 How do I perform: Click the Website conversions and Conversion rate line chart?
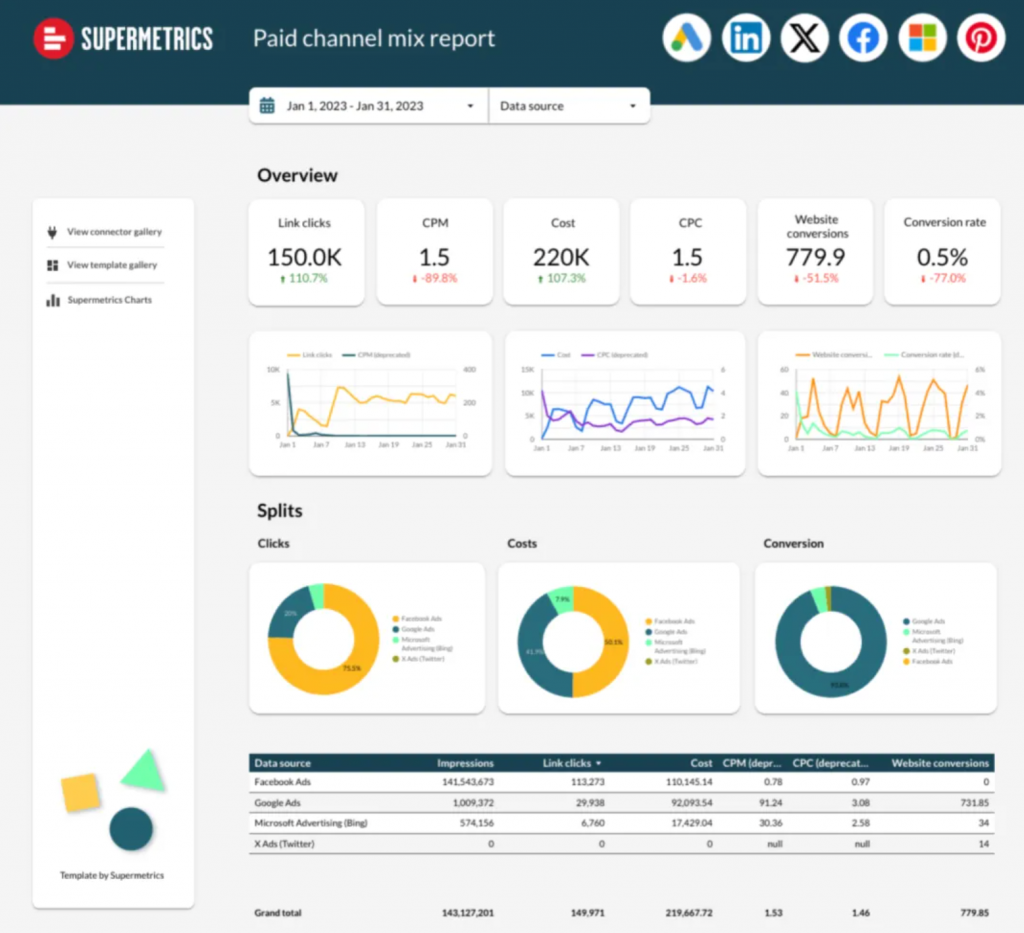point(879,403)
